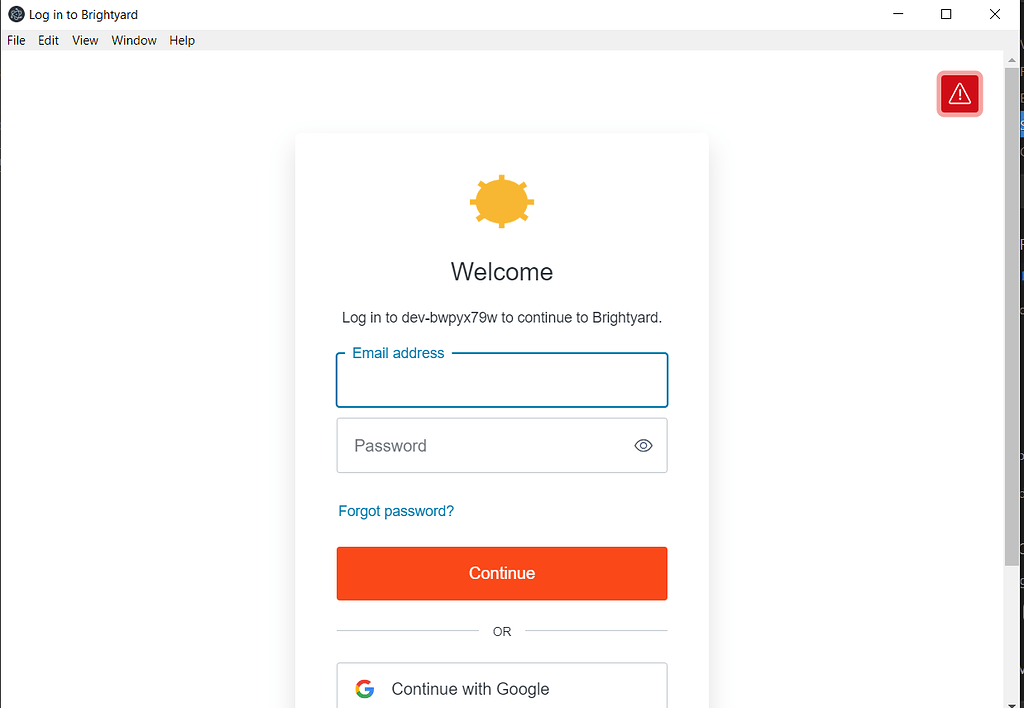Click the red warning alert icon
Screen dimensions: 1024x708
click(959, 93)
